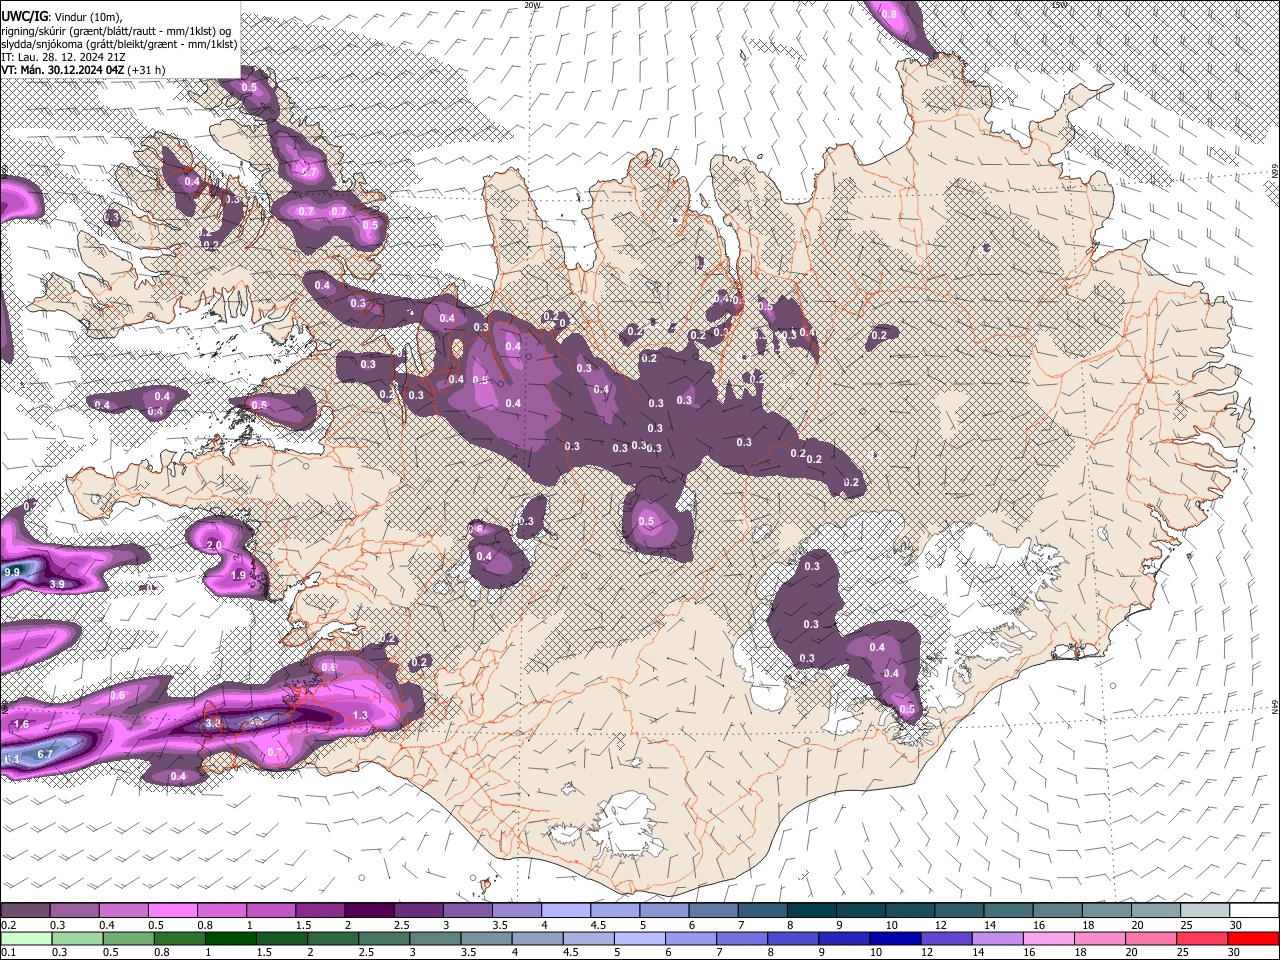Click the 3.8 precipitation value on the map
This screenshot has width=1280, height=960.
pyautogui.click(x=213, y=723)
